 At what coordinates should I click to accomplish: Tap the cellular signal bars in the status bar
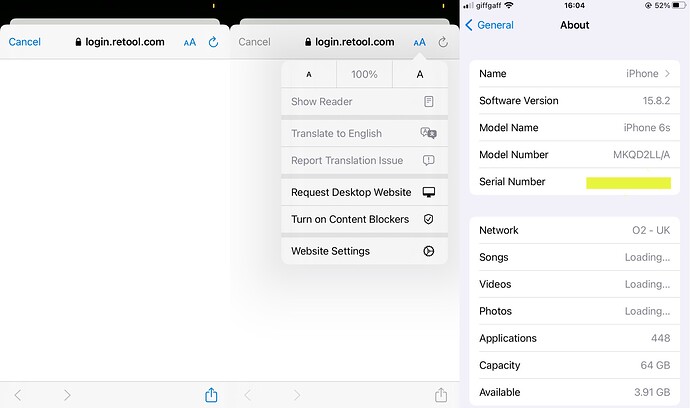click(x=469, y=5)
